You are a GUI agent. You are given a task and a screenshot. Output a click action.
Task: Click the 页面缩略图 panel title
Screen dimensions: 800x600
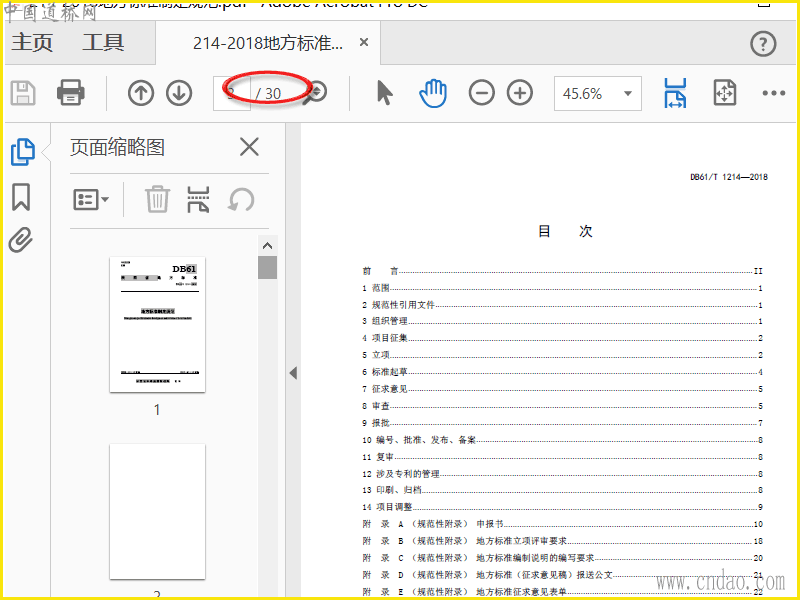[117, 147]
